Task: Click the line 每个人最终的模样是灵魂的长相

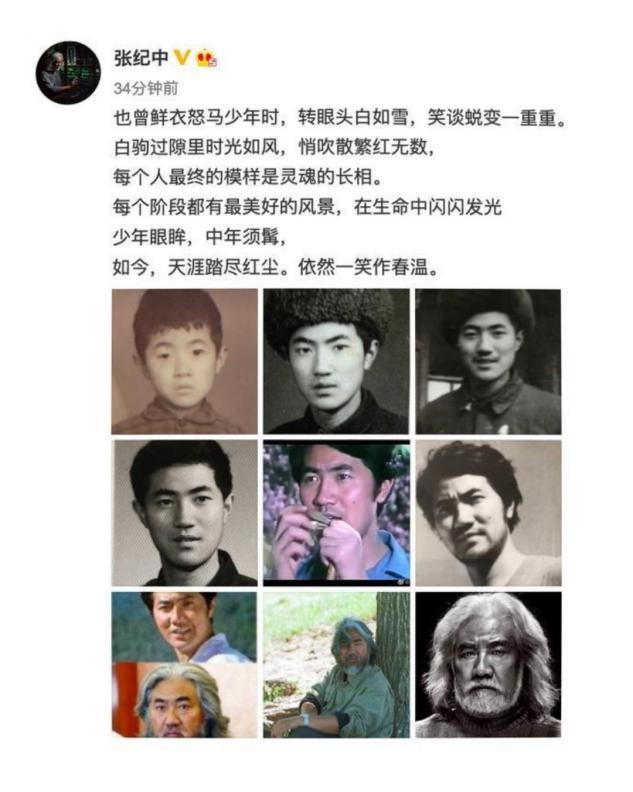Action: (x=249, y=177)
